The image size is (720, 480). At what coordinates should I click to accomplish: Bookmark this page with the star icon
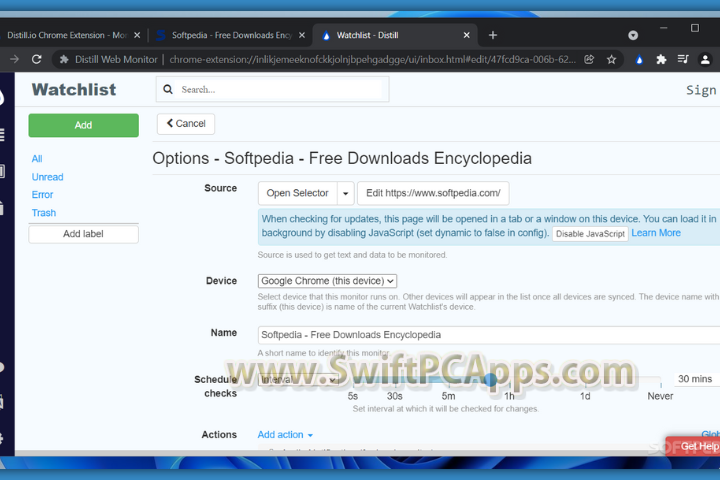(611, 59)
